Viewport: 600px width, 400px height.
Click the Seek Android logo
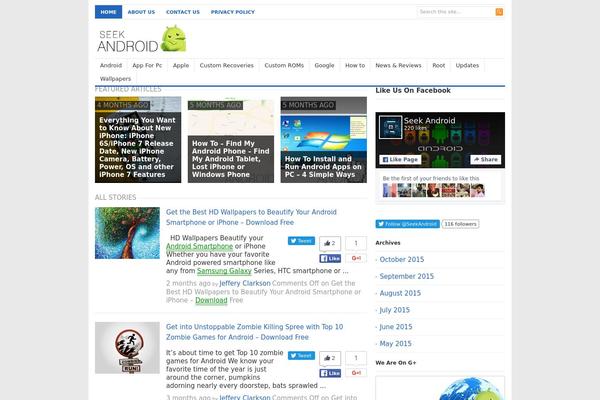click(x=142, y=39)
